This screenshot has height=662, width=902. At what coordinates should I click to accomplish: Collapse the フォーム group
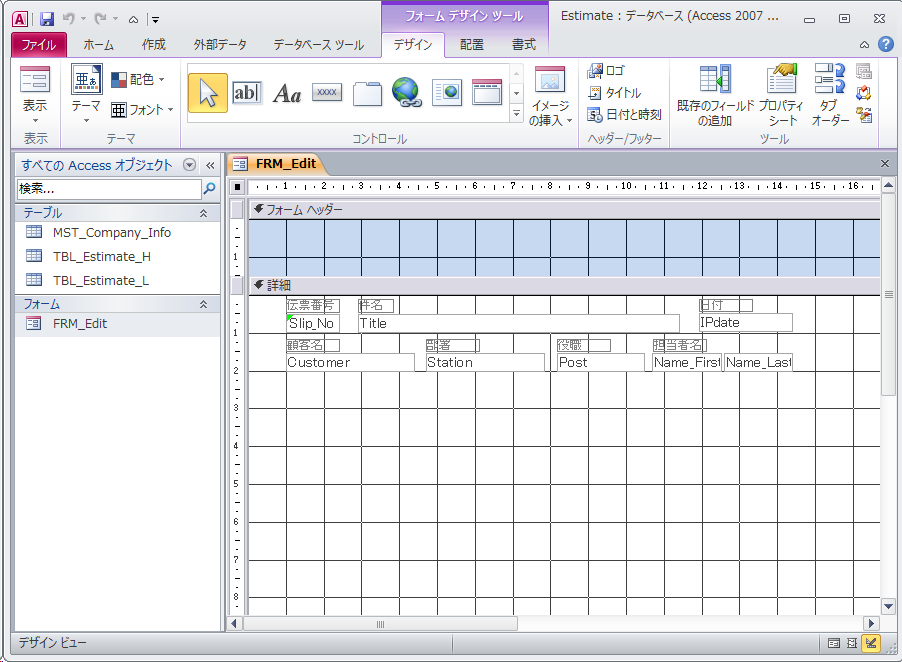click(203, 304)
